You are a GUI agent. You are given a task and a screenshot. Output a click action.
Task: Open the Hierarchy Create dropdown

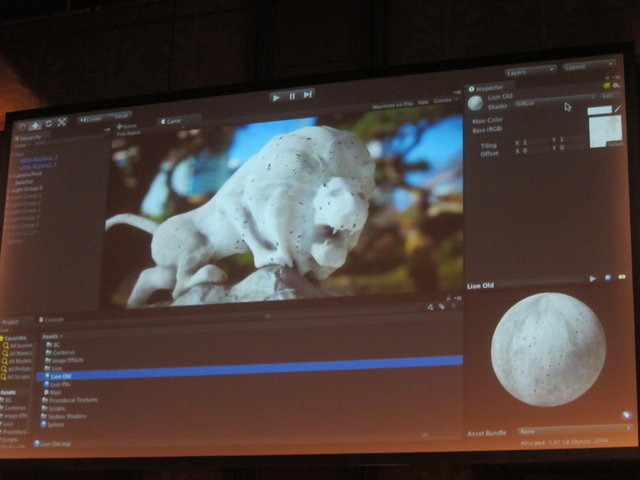[x=22, y=145]
